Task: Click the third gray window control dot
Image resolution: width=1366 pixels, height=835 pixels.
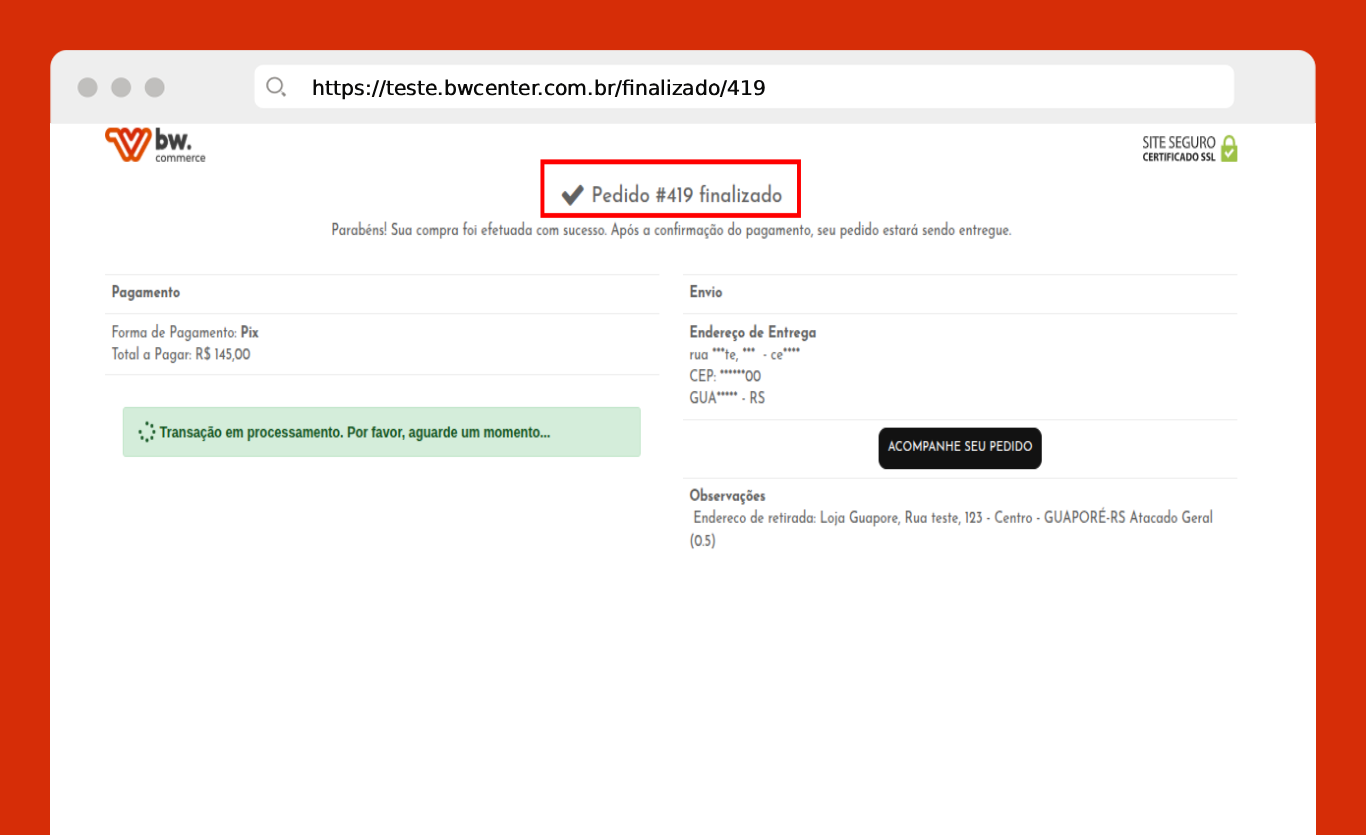Action: pos(154,87)
